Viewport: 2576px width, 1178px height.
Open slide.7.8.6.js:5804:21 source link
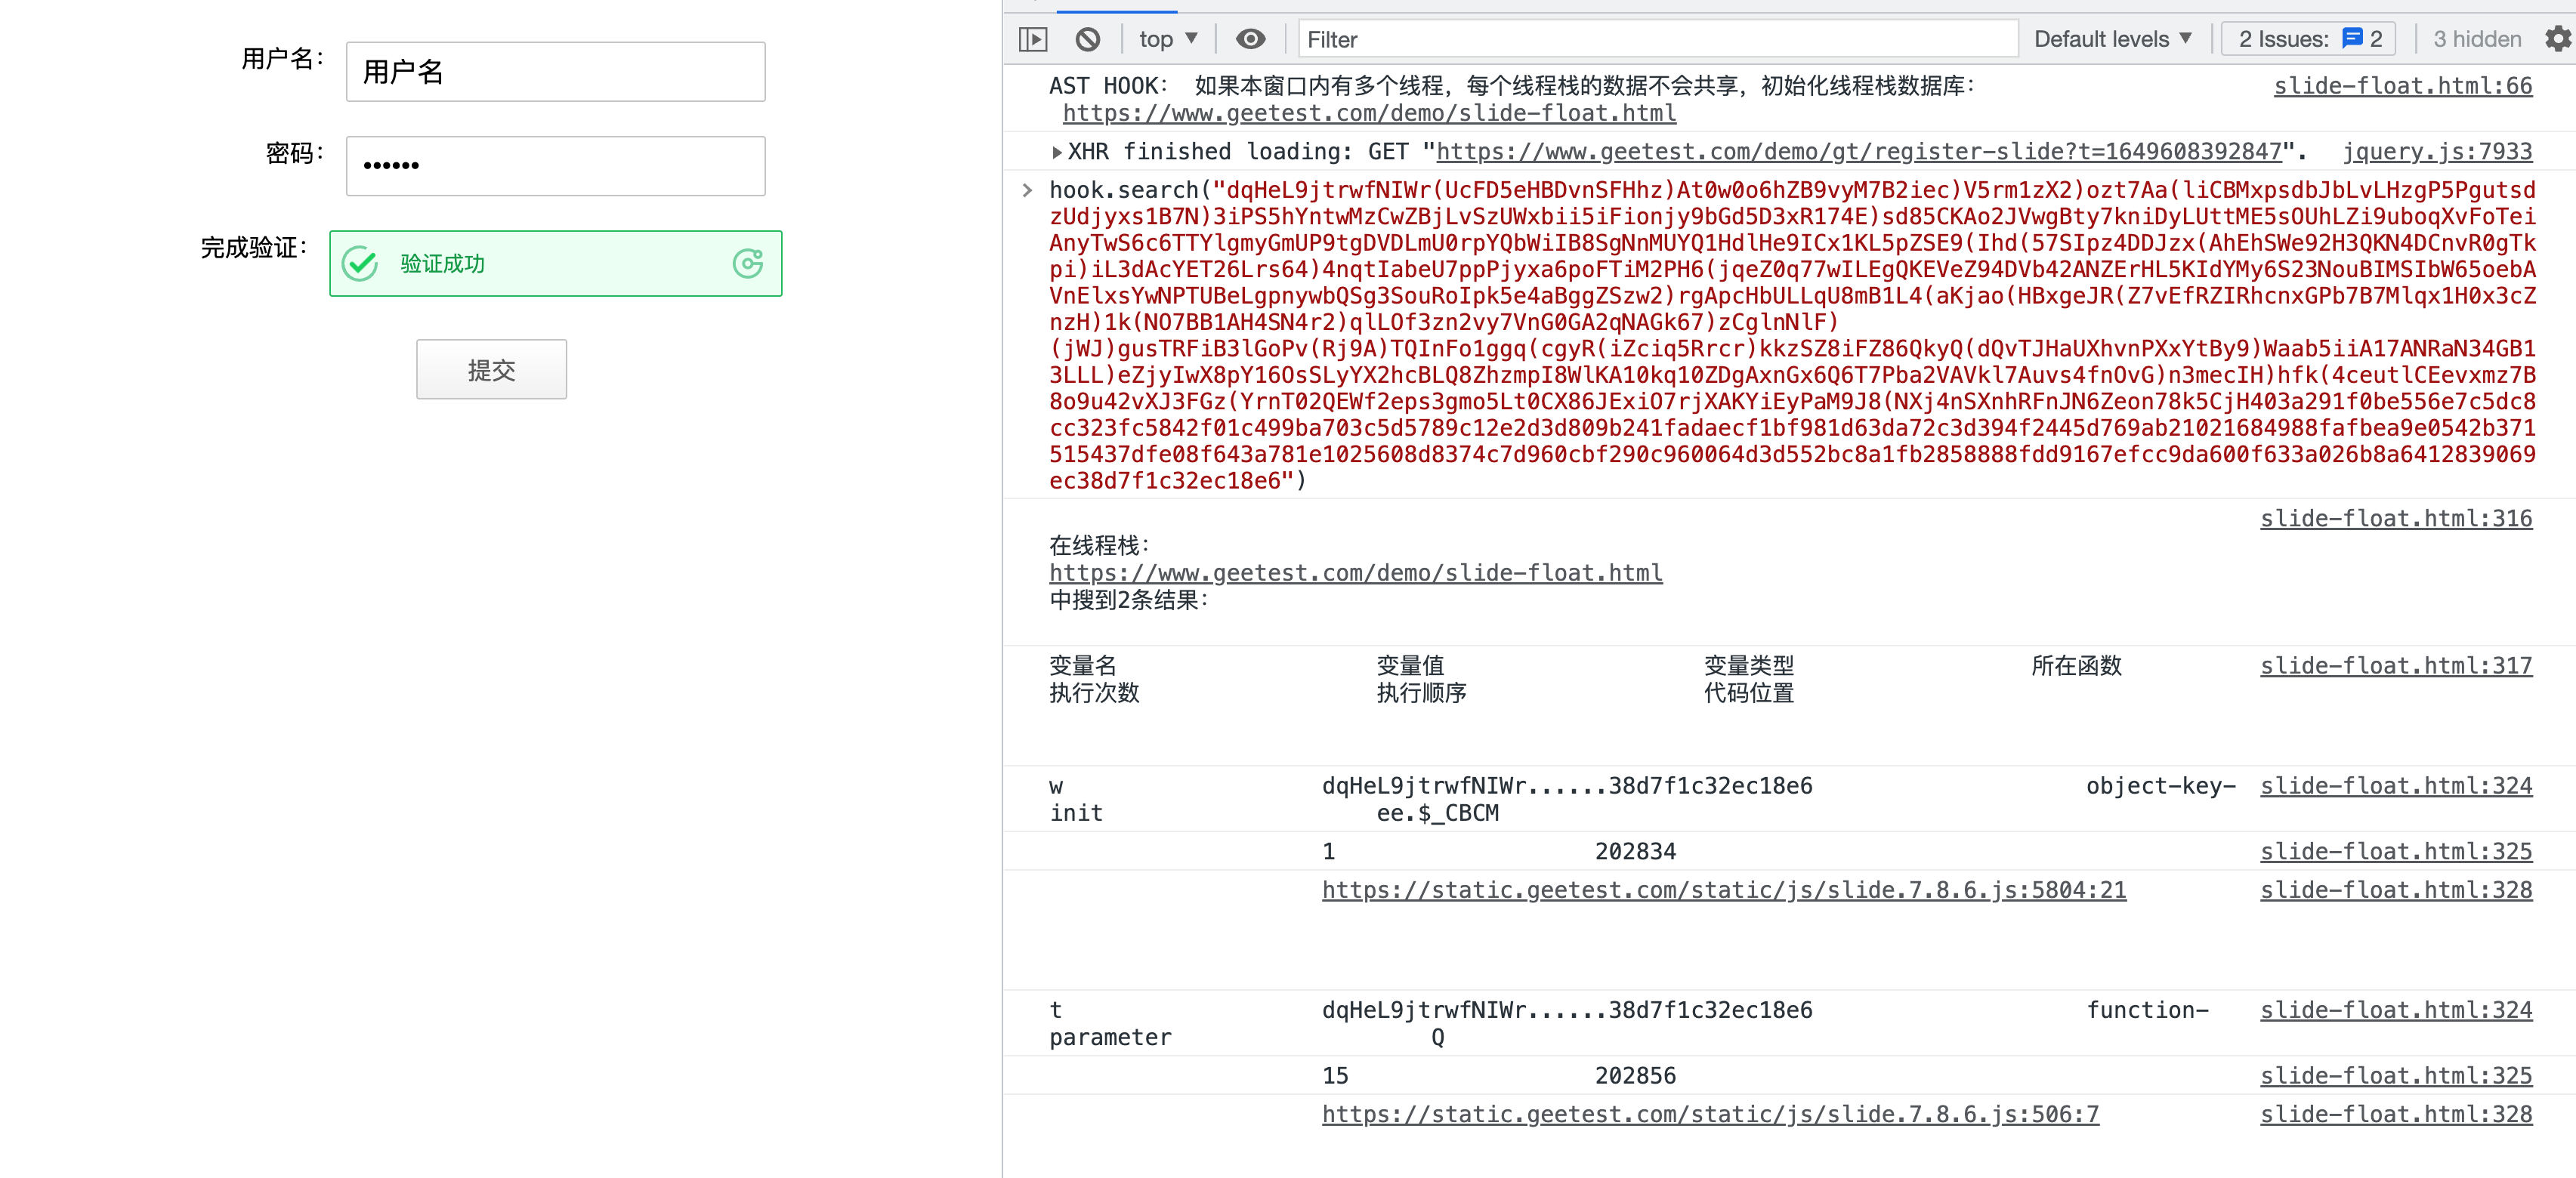pyautogui.click(x=1723, y=890)
